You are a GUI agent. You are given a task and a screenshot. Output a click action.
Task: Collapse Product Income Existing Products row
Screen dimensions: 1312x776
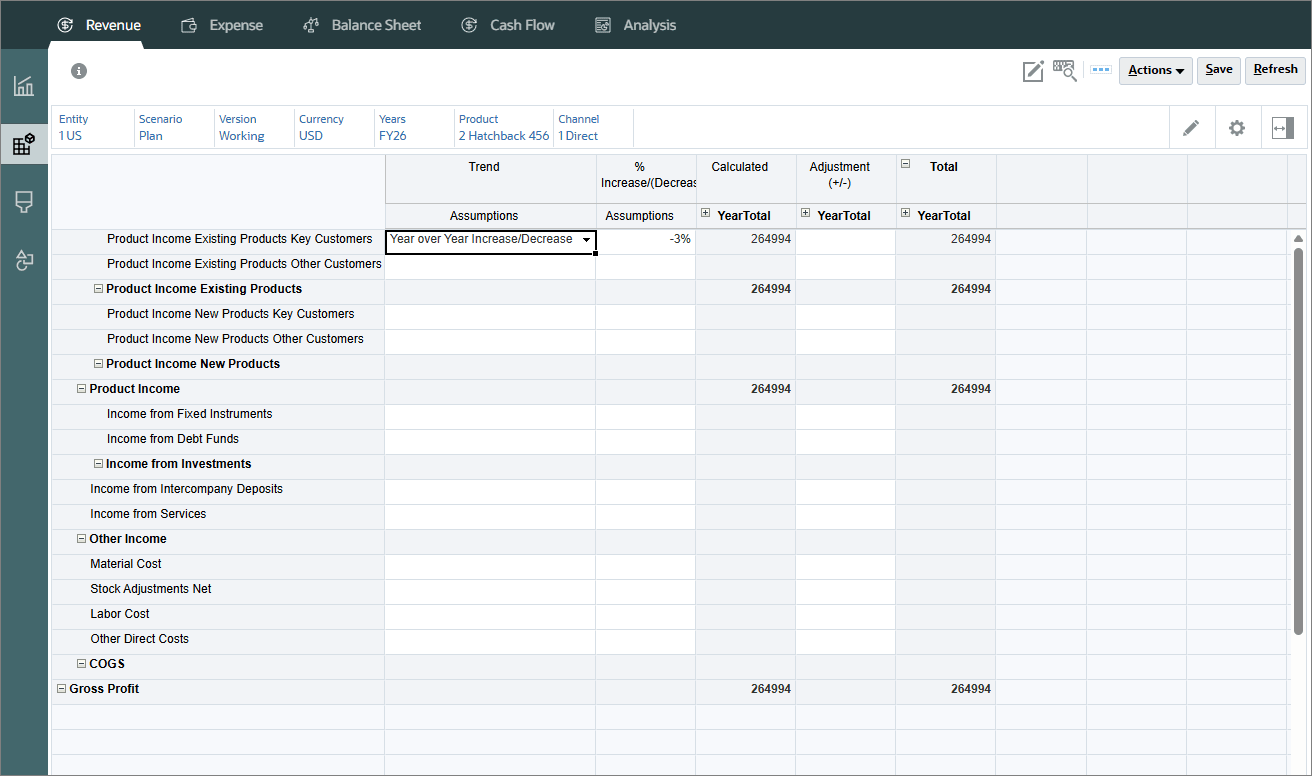click(x=98, y=289)
